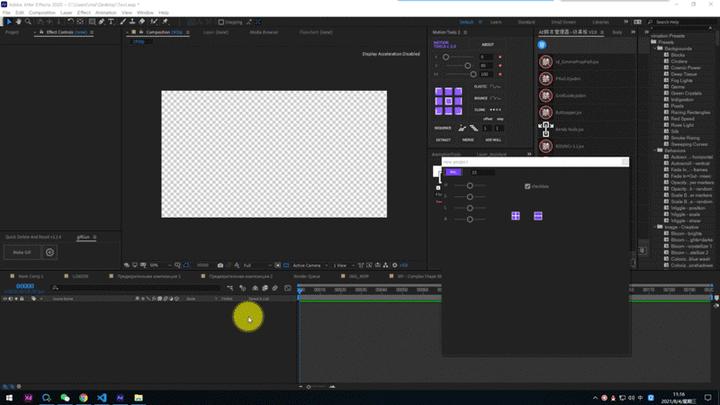Image resolution: width=720 pixels, height=405 pixels.
Task: Select the Hand tool
Action: [18, 22]
